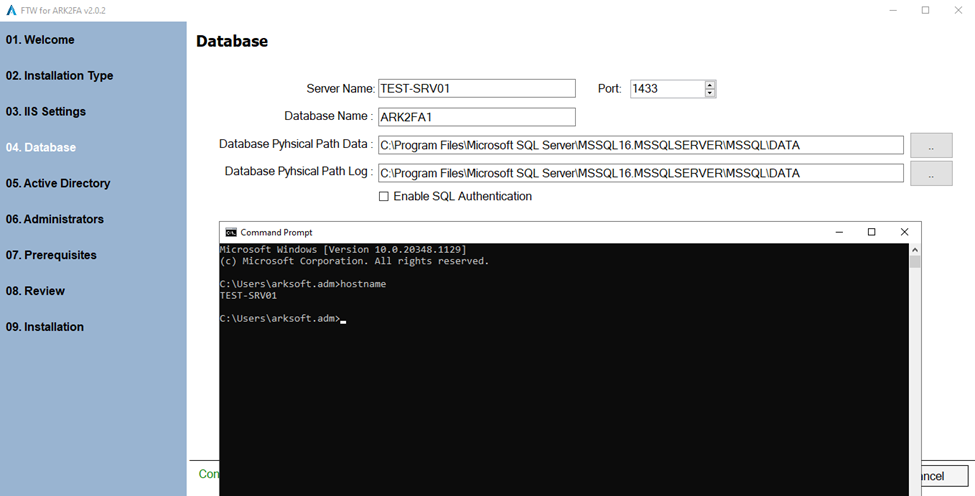Viewport: 975px width, 496px height.
Task: Decrease the Port value with down arrow
Action: click(710, 93)
